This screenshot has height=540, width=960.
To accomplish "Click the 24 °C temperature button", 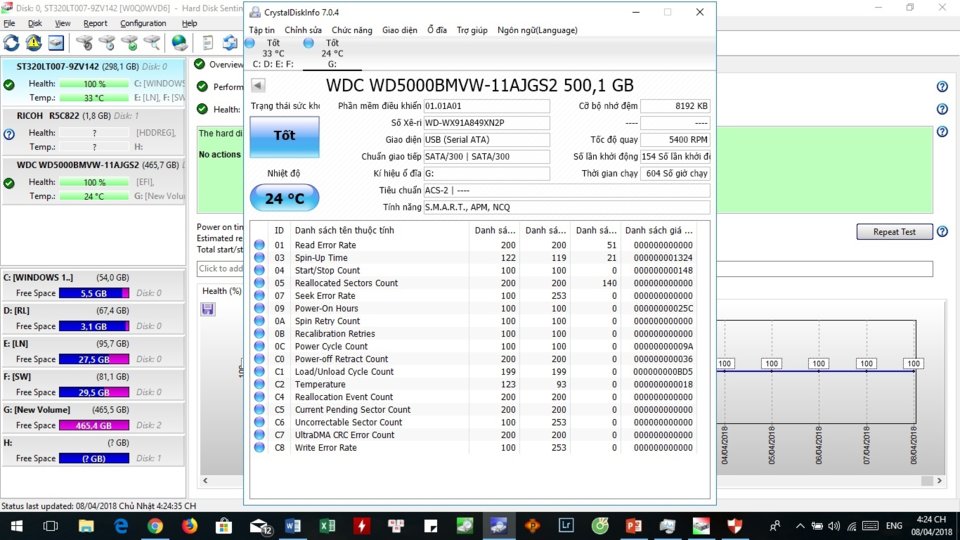I will (284, 198).
